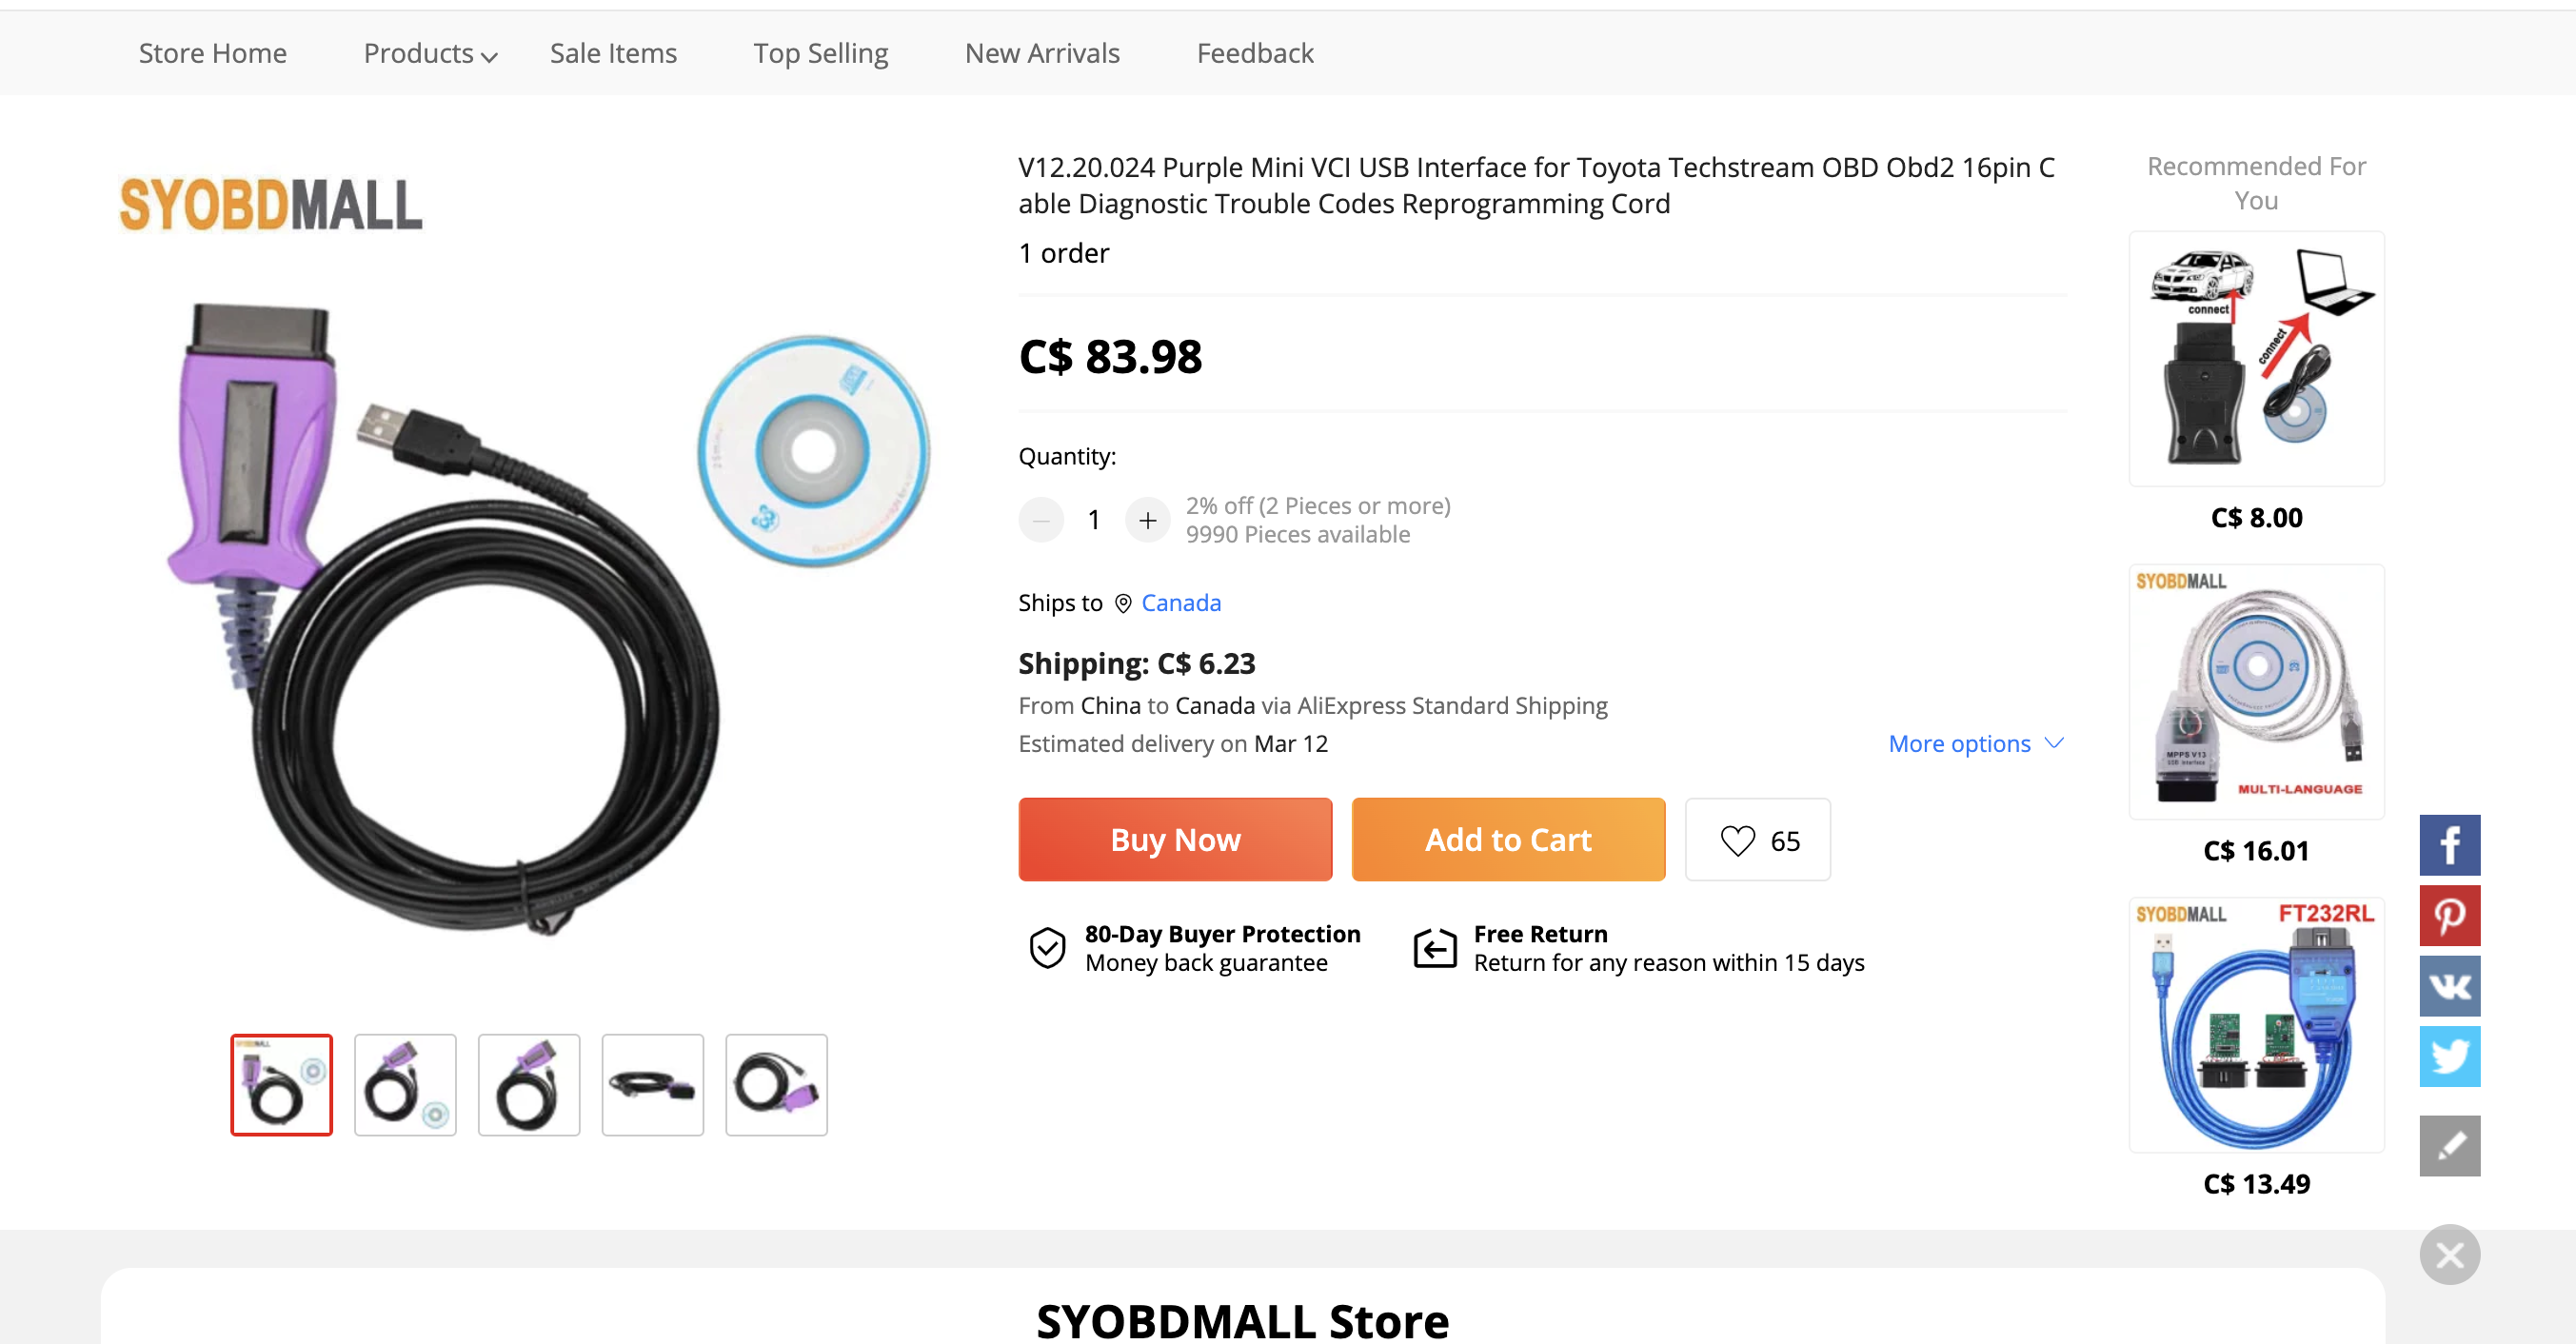Expand More options for shipping

[x=1975, y=744]
